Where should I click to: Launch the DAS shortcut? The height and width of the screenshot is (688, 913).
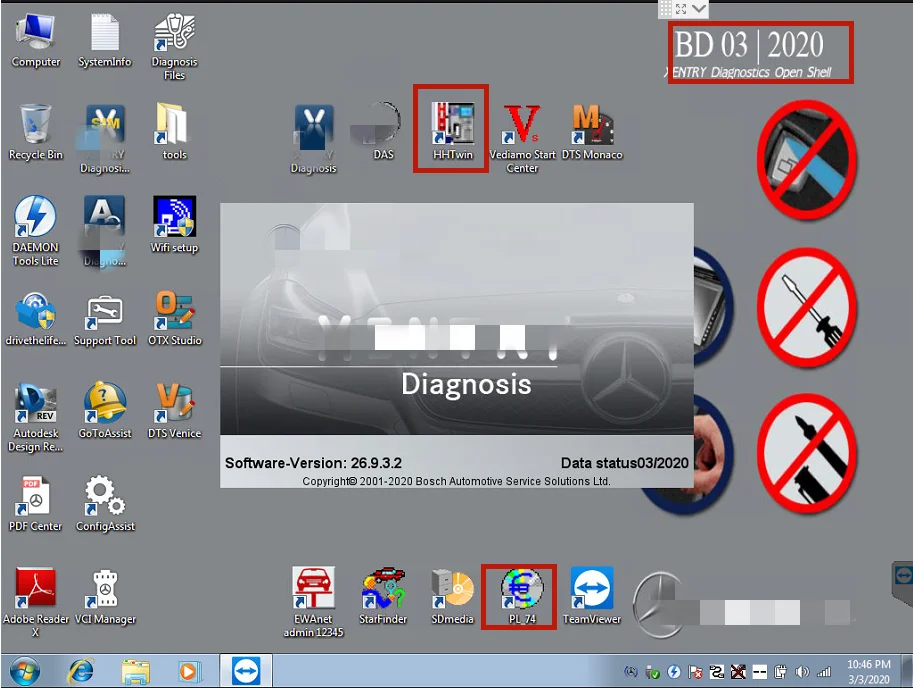click(x=383, y=132)
